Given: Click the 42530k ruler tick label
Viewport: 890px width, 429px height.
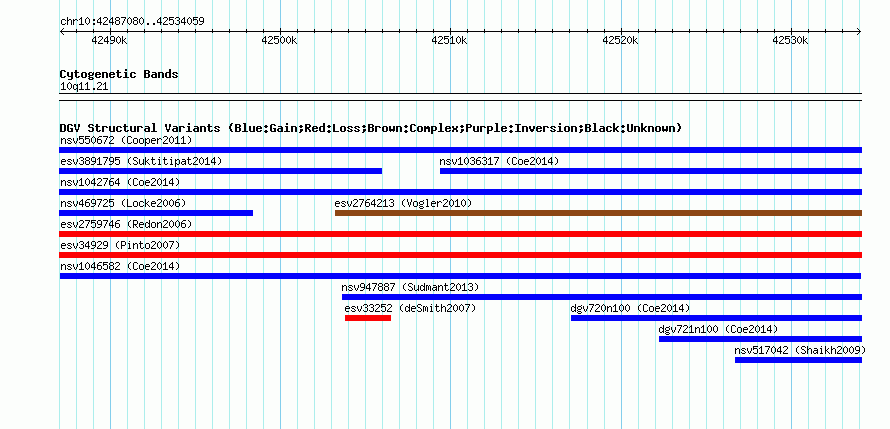Looking at the screenshot, I should point(791,40).
